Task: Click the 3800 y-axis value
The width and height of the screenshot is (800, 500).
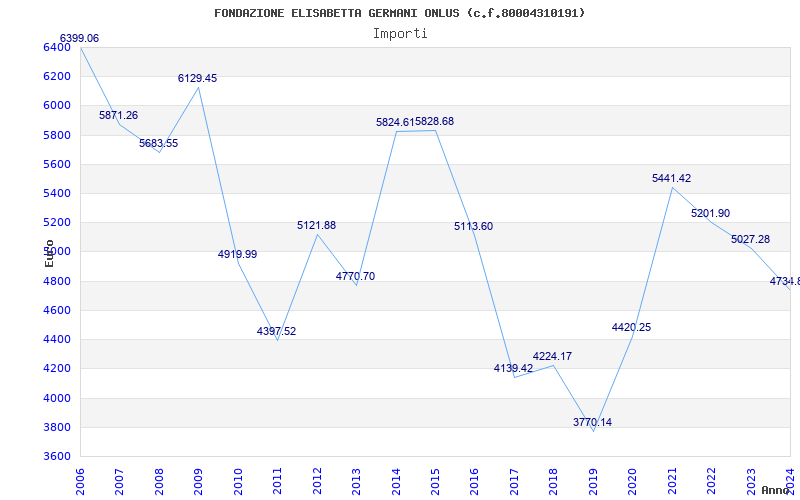Action: 57,428
